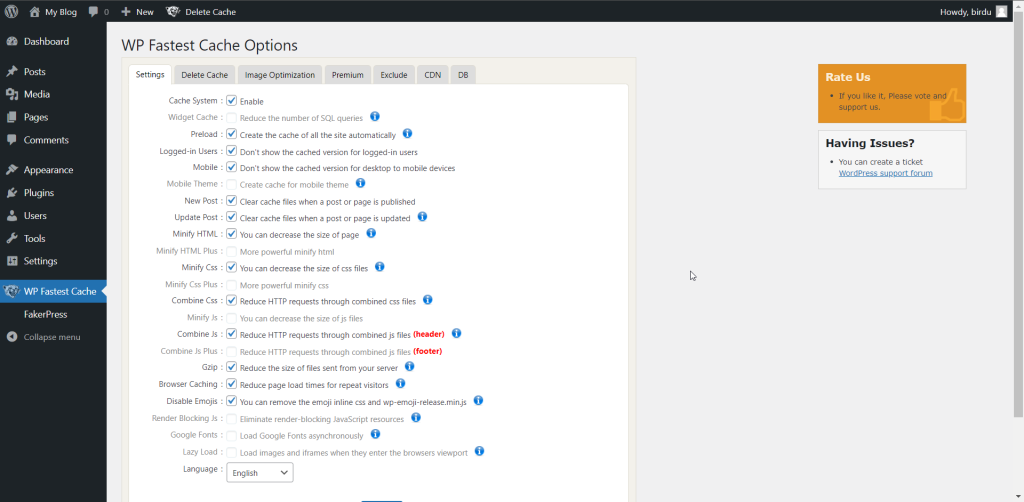This screenshot has width=1024, height=502.
Task: Click the user avatar next to Howdy
Action: [x=1001, y=12]
